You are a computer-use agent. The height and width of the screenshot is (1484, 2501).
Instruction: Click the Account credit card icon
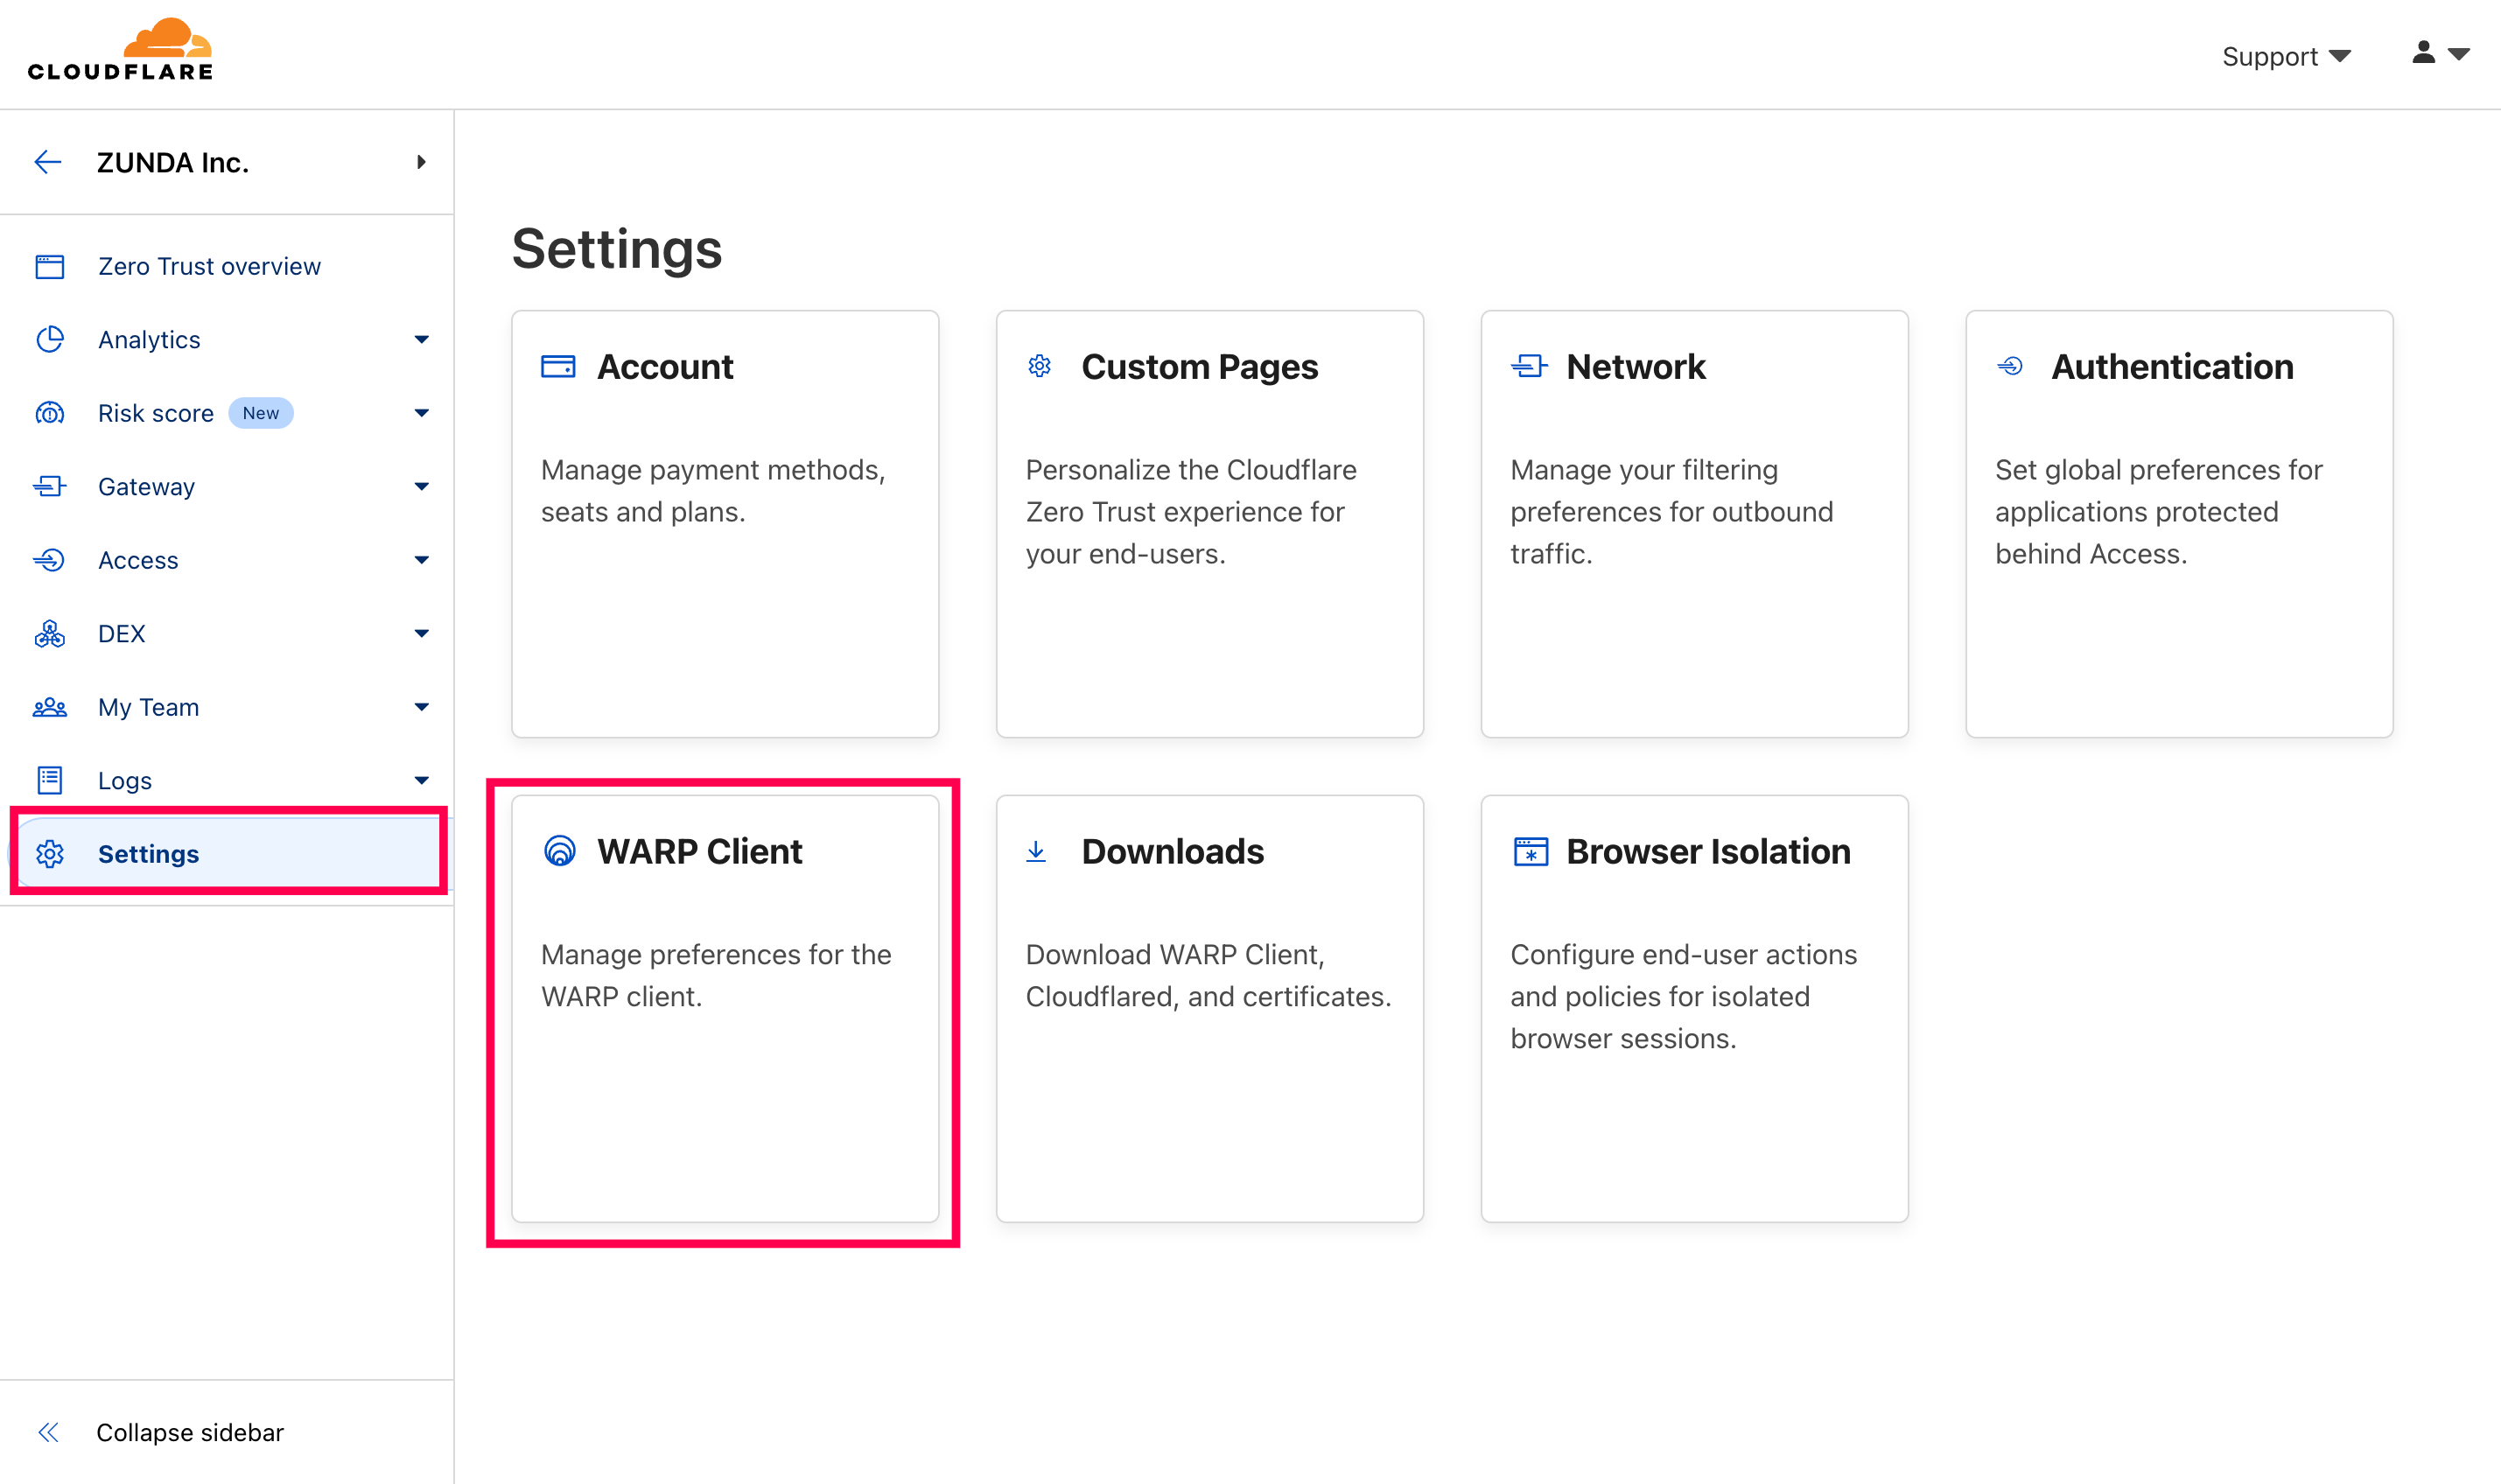[x=558, y=367]
